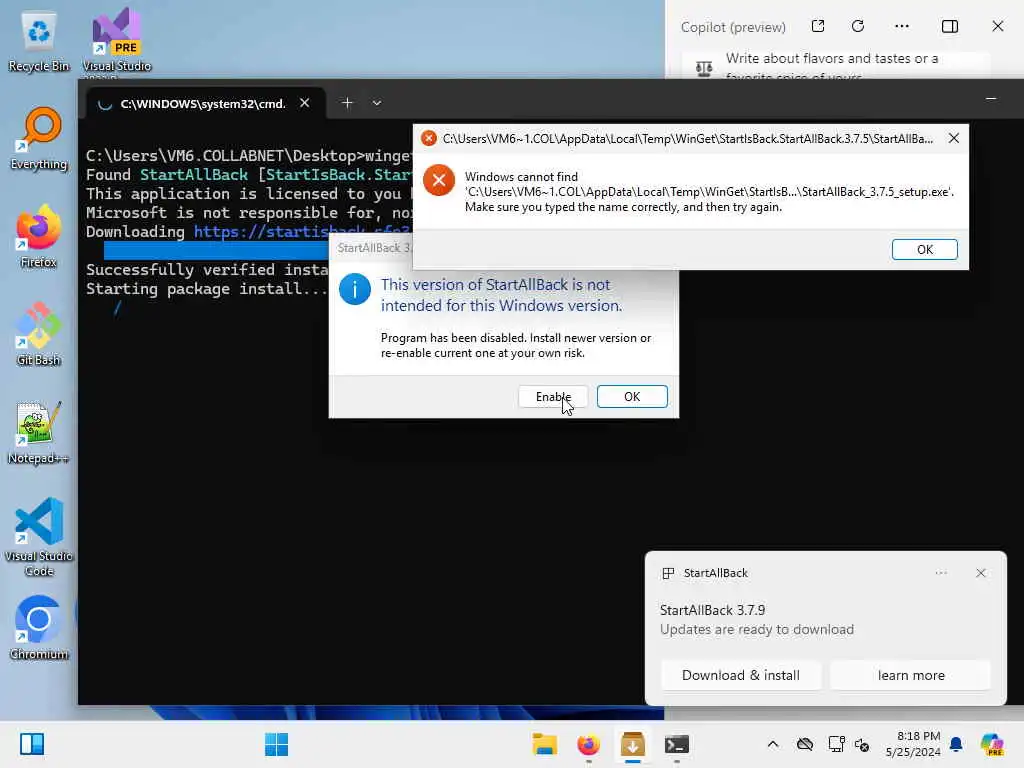Launch the Everything search desktop shortcut
The image size is (1024, 768).
39,139
